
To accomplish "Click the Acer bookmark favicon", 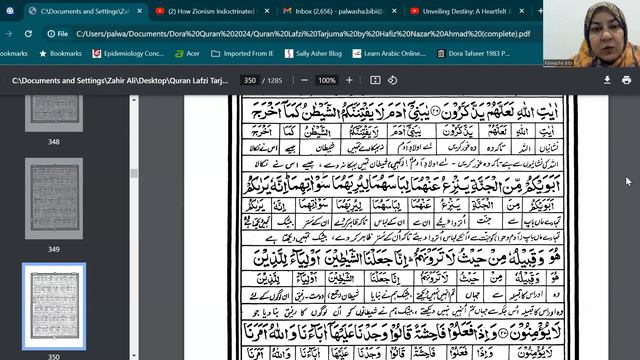I will pyautogui.click(x=179, y=53).
